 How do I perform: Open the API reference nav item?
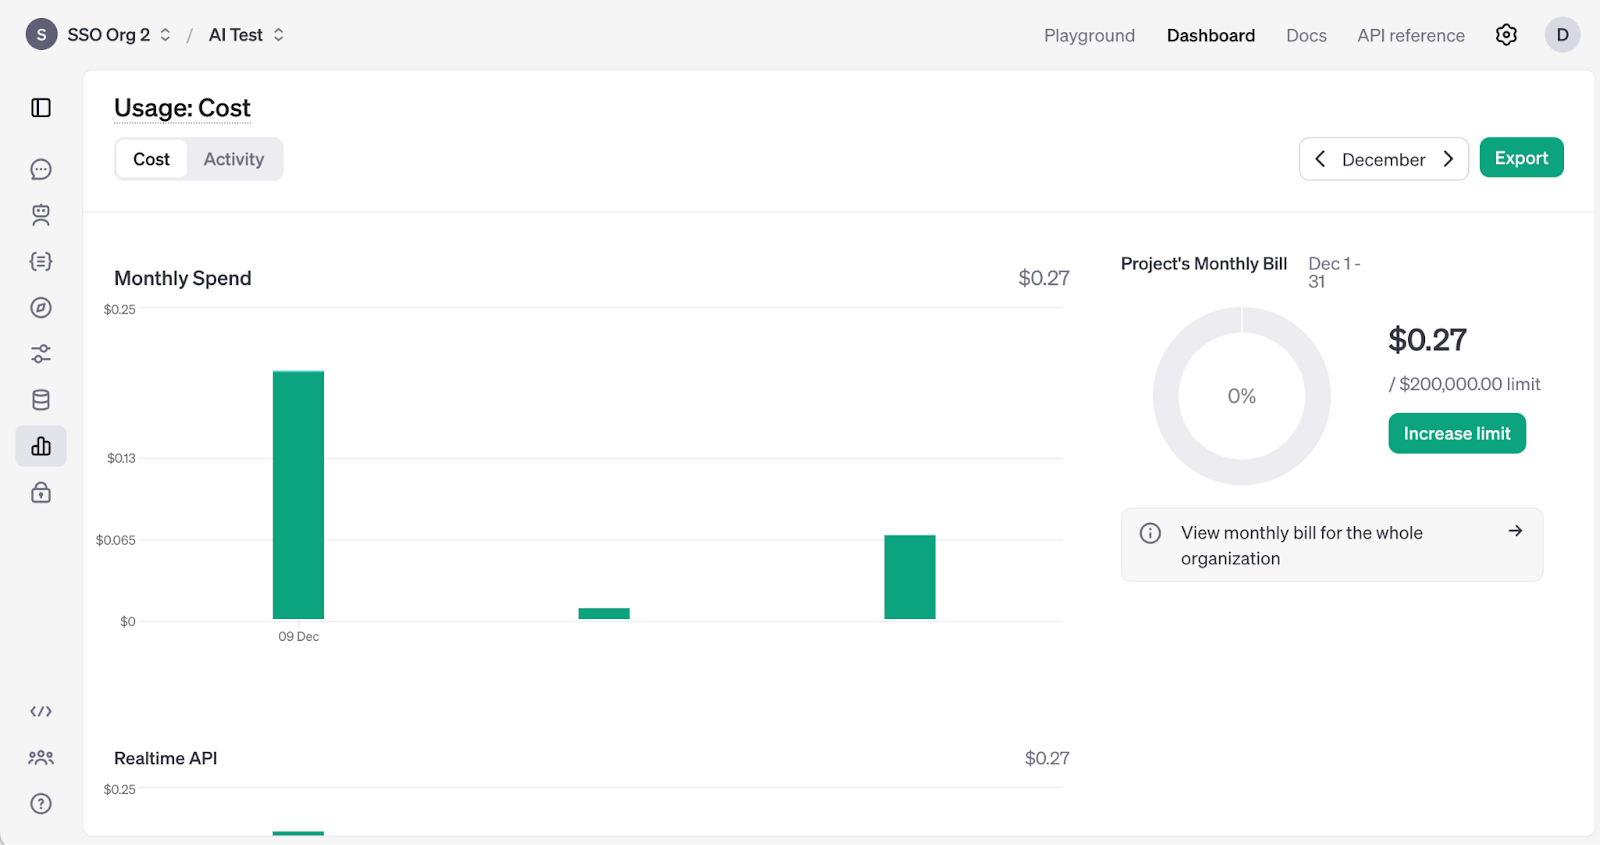point(1410,36)
